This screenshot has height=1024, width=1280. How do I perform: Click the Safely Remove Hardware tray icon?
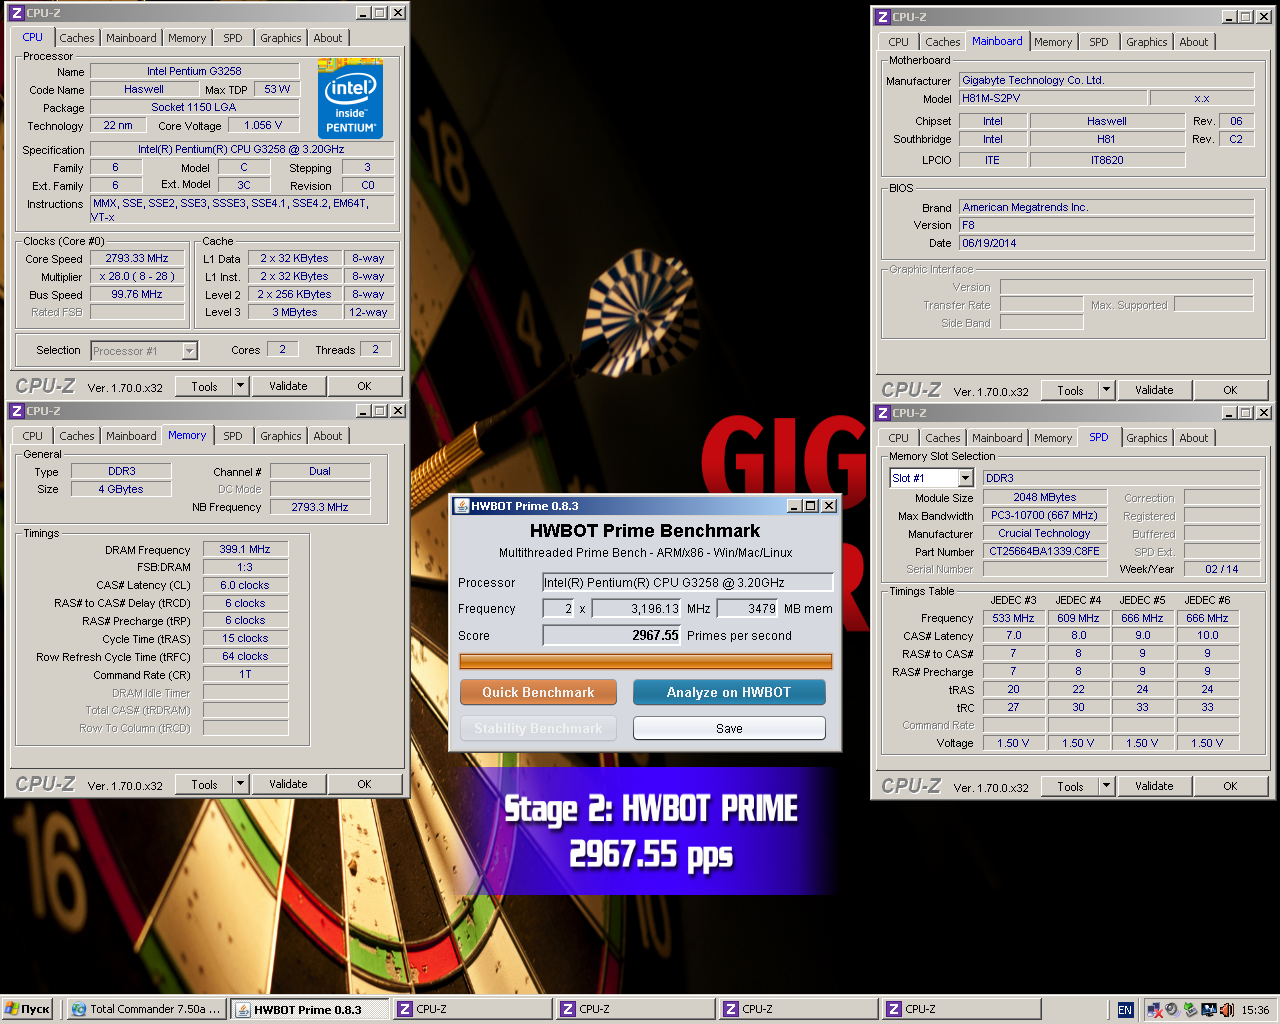[1191, 1010]
